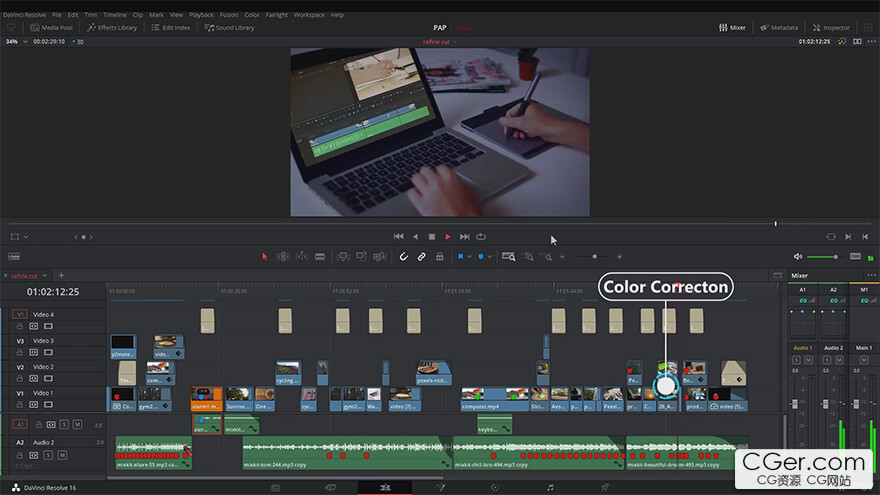Stop playback
This screenshot has width=880, height=495.
click(432, 237)
